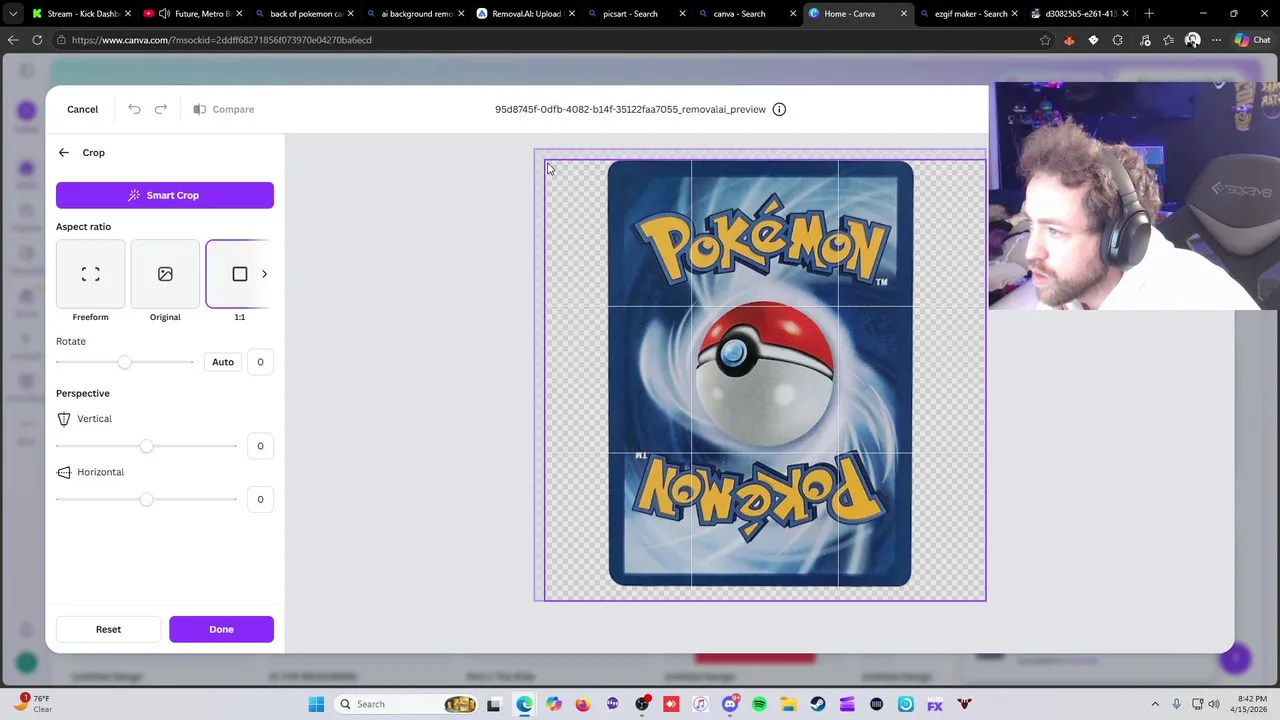Open File Explorer from taskbar
This screenshot has height=720, width=1280.
pos(788,704)
